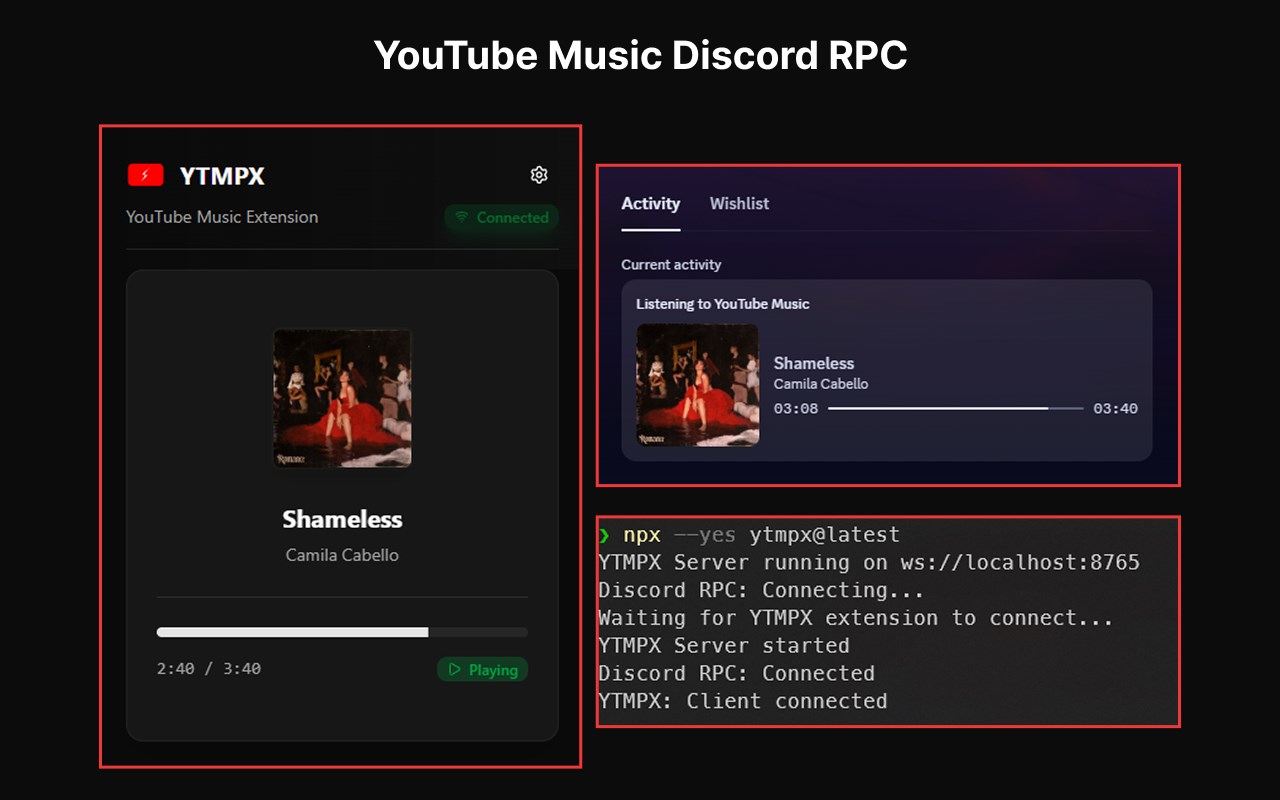This screenshot has width=1280, height=800.
Task: Click the 2:40 / 3:40 time readout
Action: pyautogui.click(x=209, y=669)
